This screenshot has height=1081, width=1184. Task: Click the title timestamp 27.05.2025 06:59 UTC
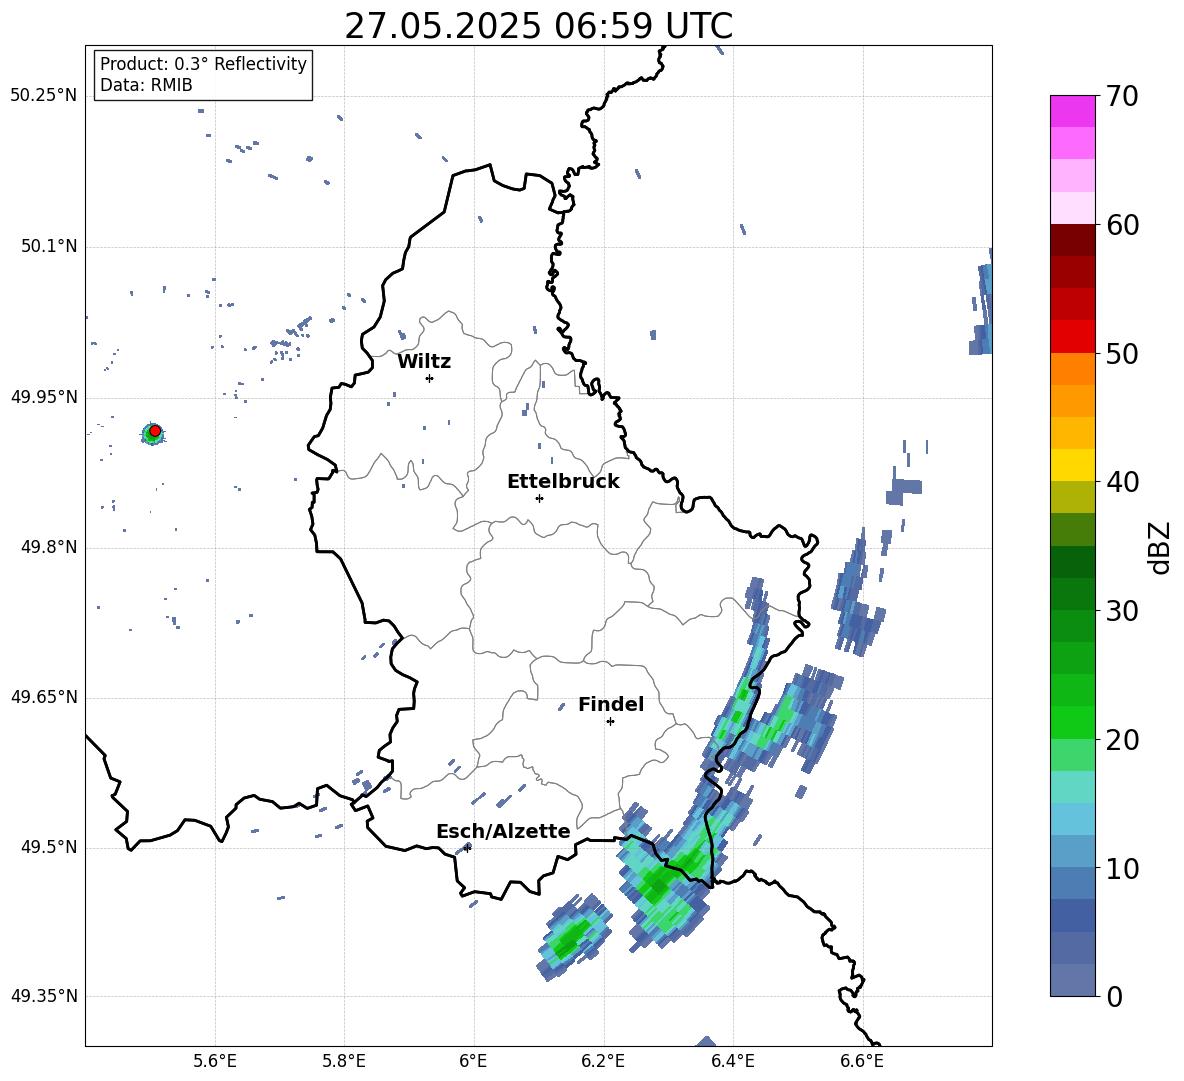click(x=538, y=26)
